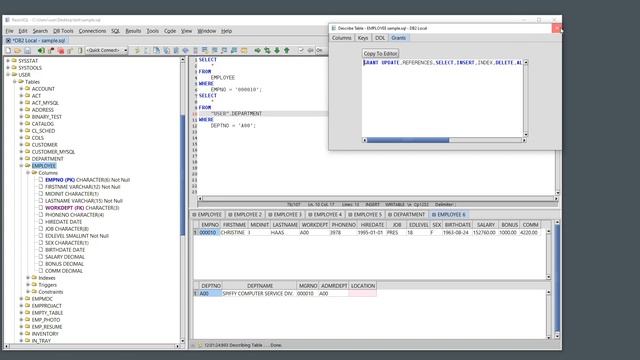The width and height of the screenshot is (640, 360).
Task: Click the Save disk toolbar icon
Action: 27,51
